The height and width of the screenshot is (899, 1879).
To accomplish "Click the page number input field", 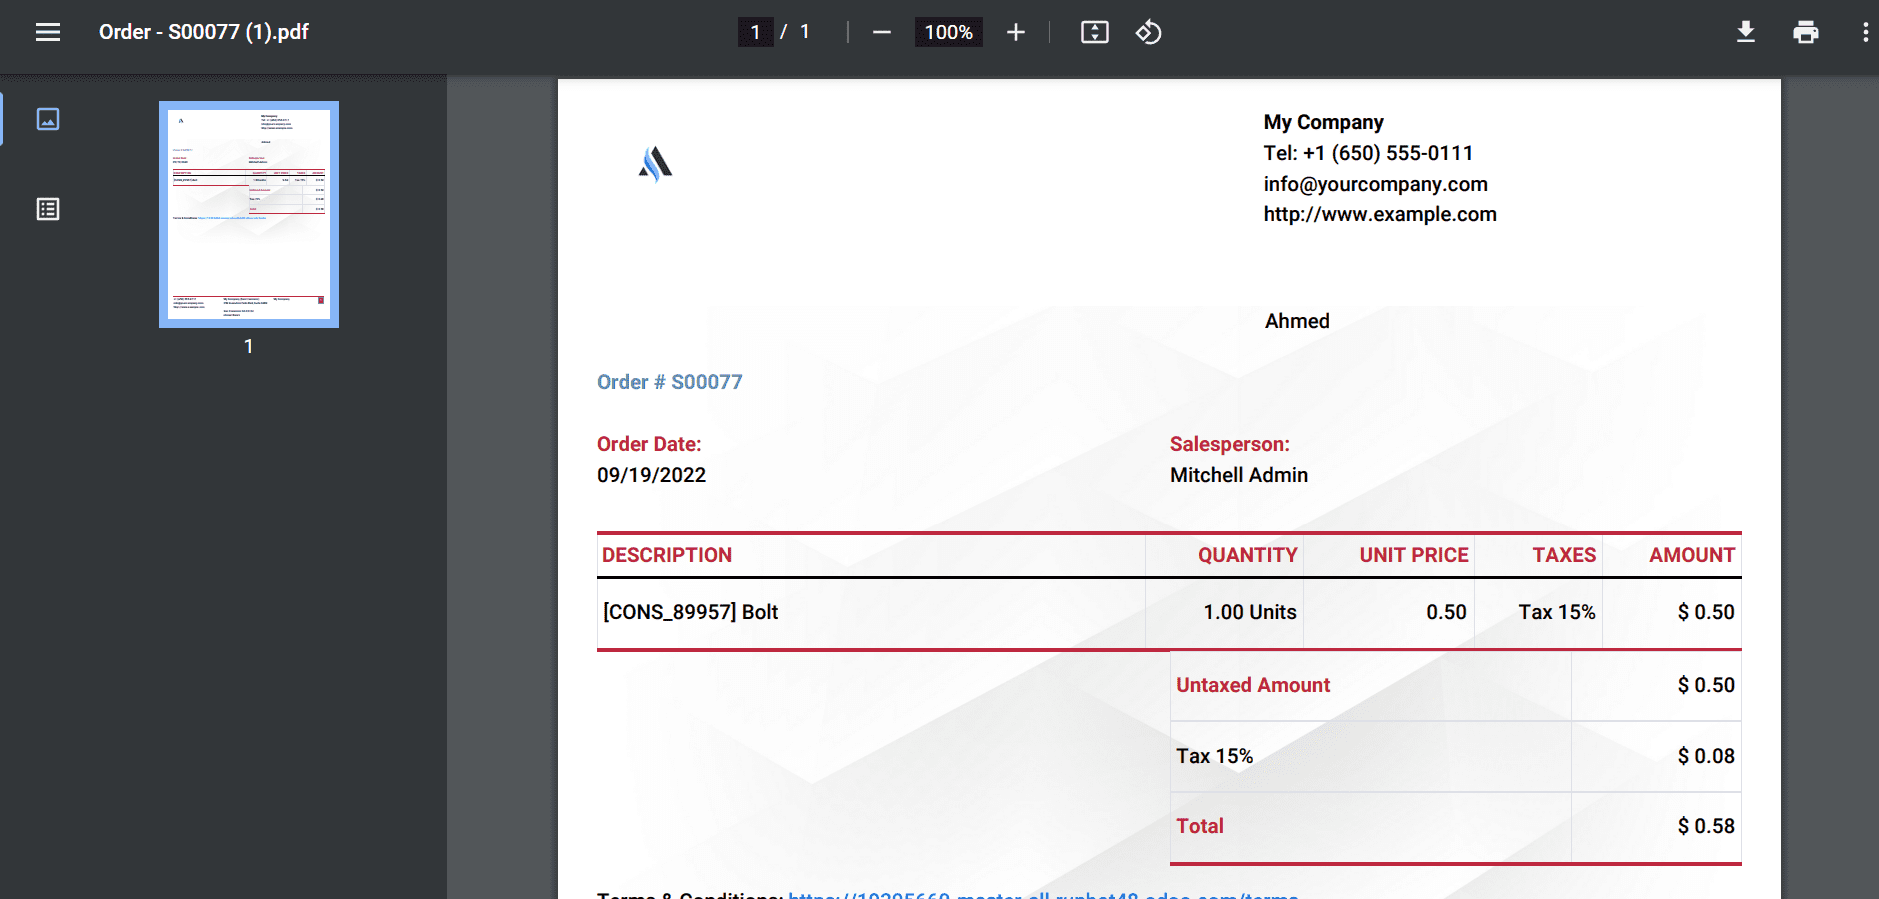I will pyautogui.click(x=755, y=32).
